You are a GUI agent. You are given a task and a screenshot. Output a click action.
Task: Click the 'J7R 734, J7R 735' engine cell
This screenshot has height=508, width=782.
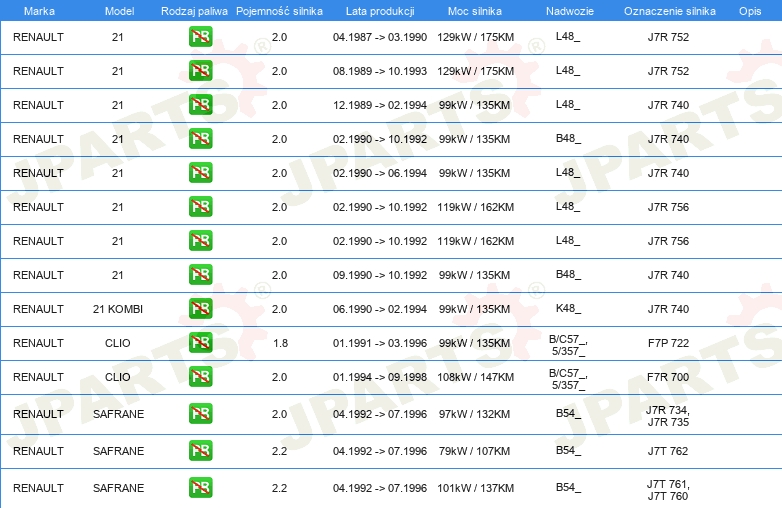tap(668, 416)
